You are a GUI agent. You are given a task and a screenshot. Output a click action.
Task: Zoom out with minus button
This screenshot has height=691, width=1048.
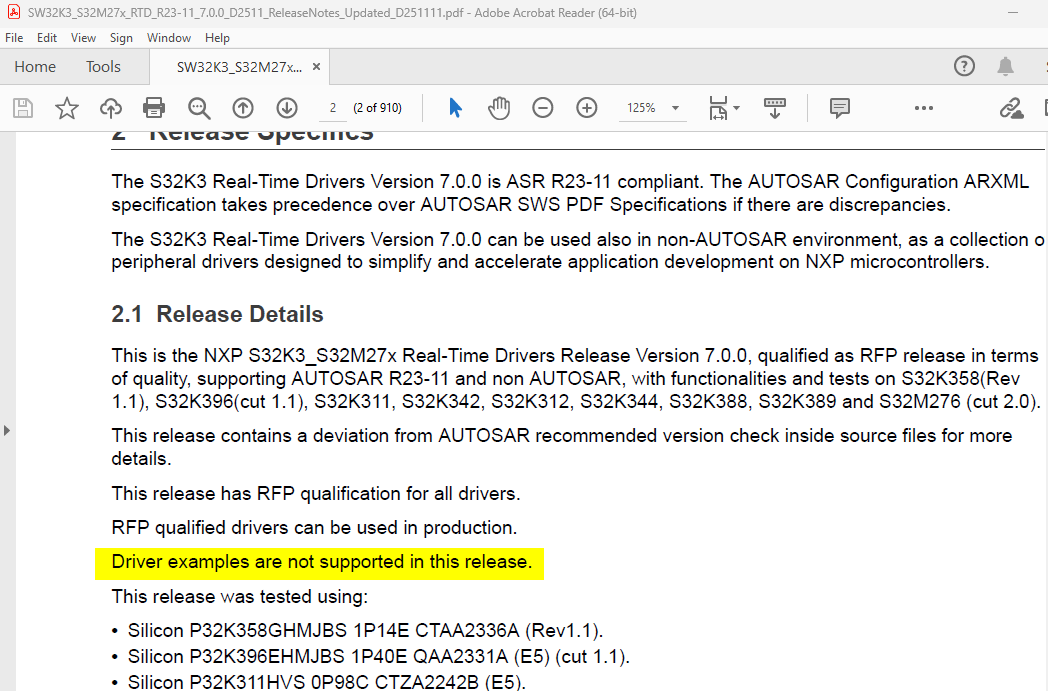[543, 108]
